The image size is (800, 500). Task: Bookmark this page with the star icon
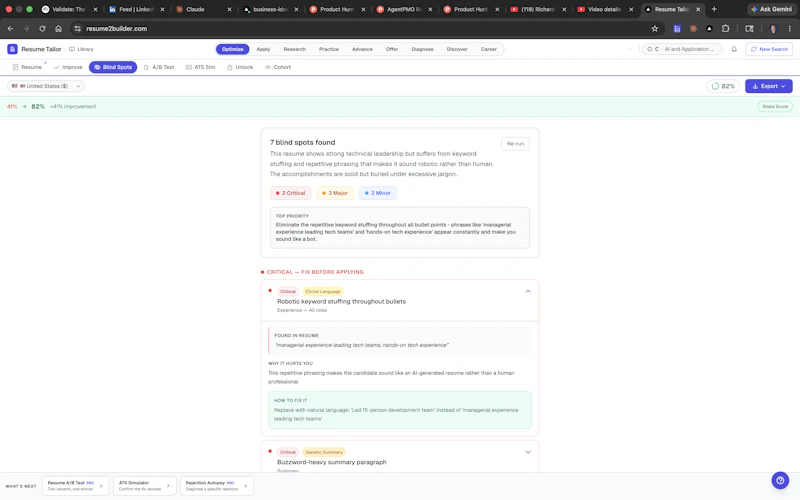tap(655, 29)
